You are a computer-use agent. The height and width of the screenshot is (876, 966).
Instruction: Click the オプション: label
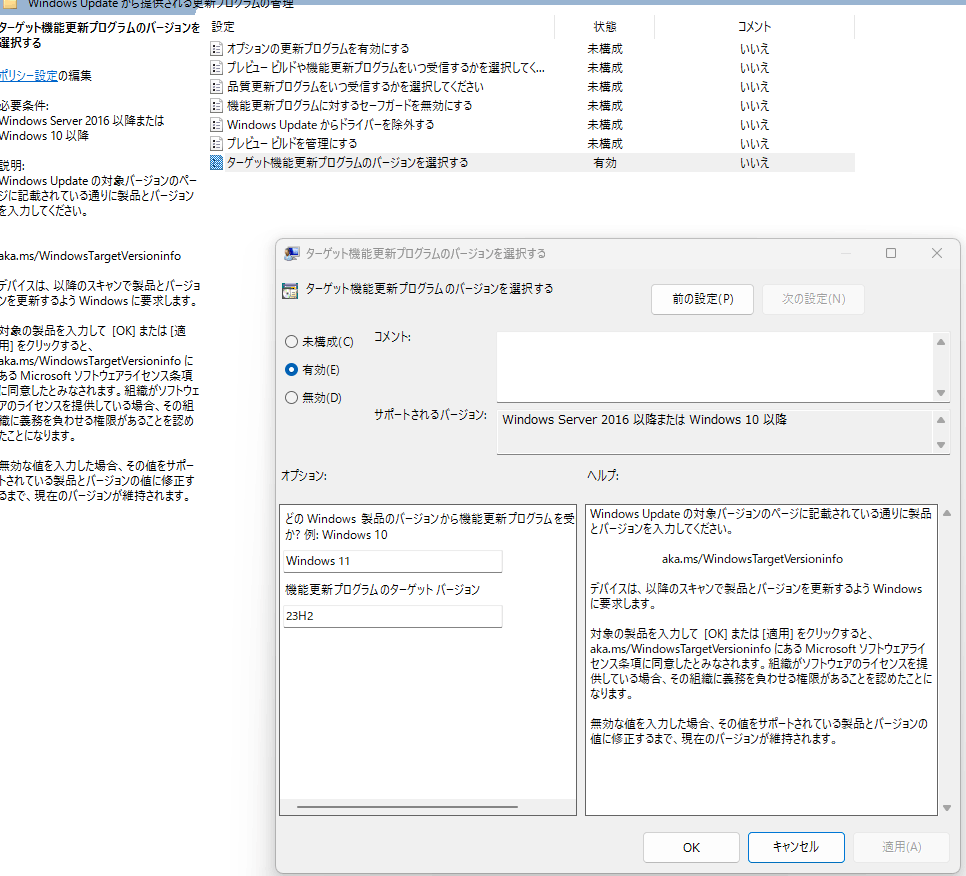point(304,476)
